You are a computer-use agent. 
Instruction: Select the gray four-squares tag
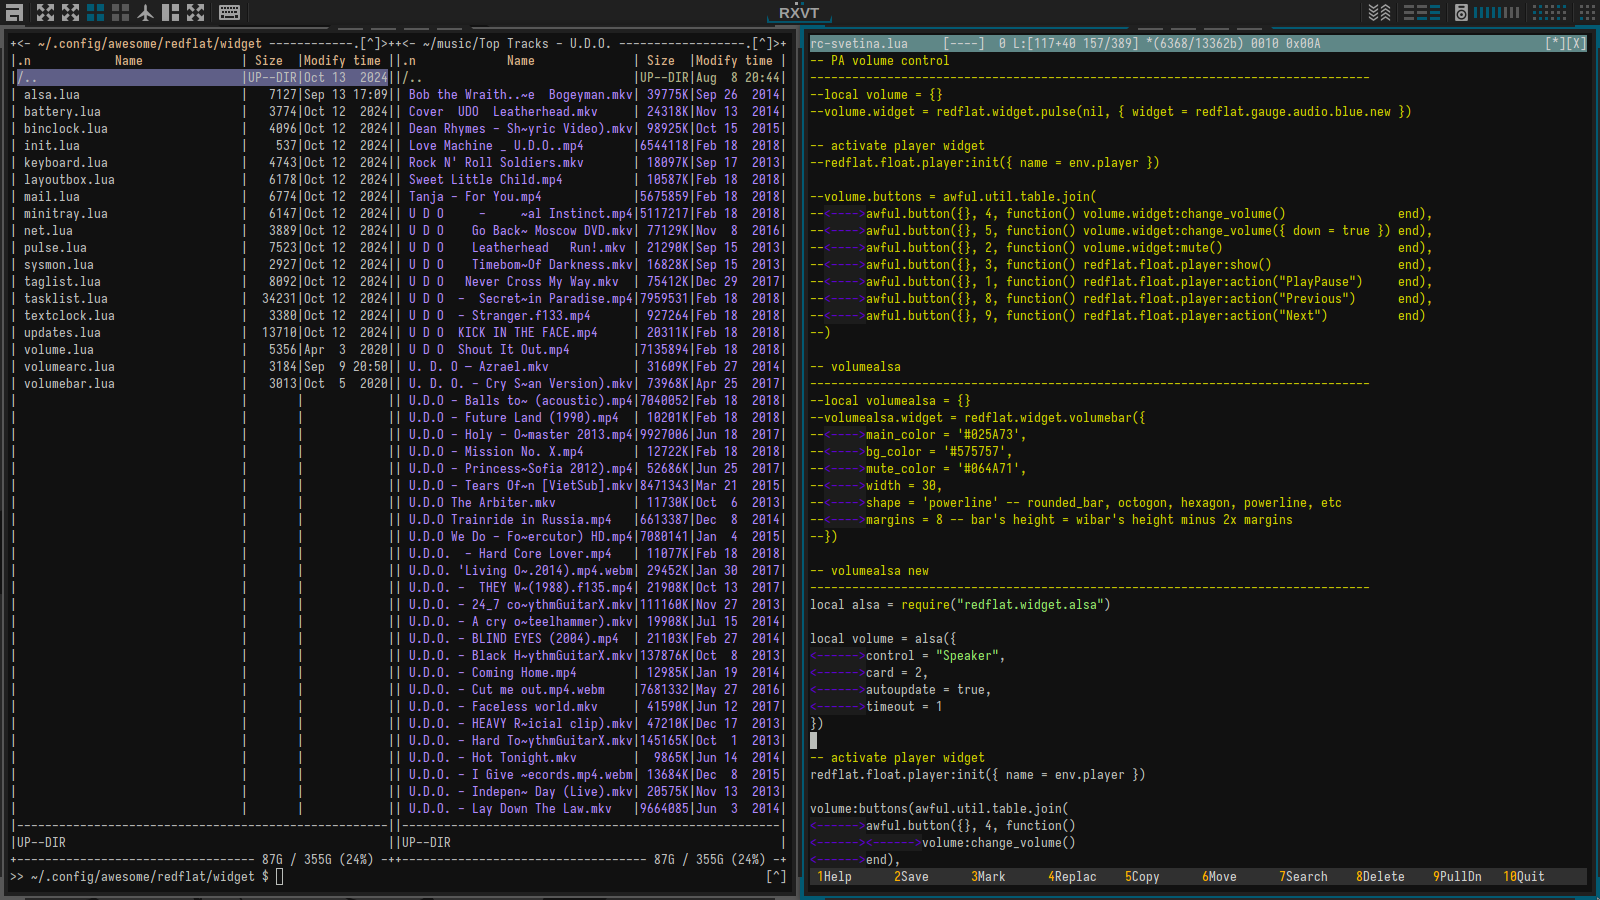120,12
